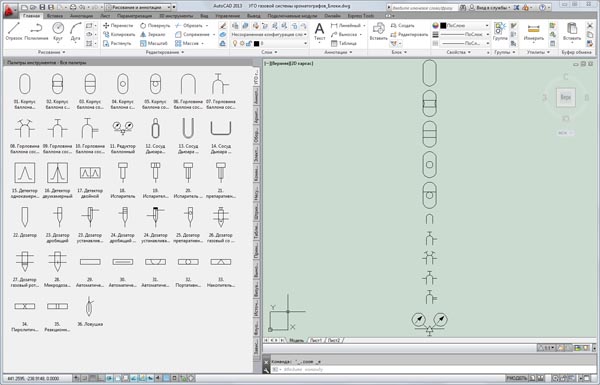The height and width of the screenshot is (385, 600).
Task: Click the ViewCube Верх face
Action: point(566,98)
